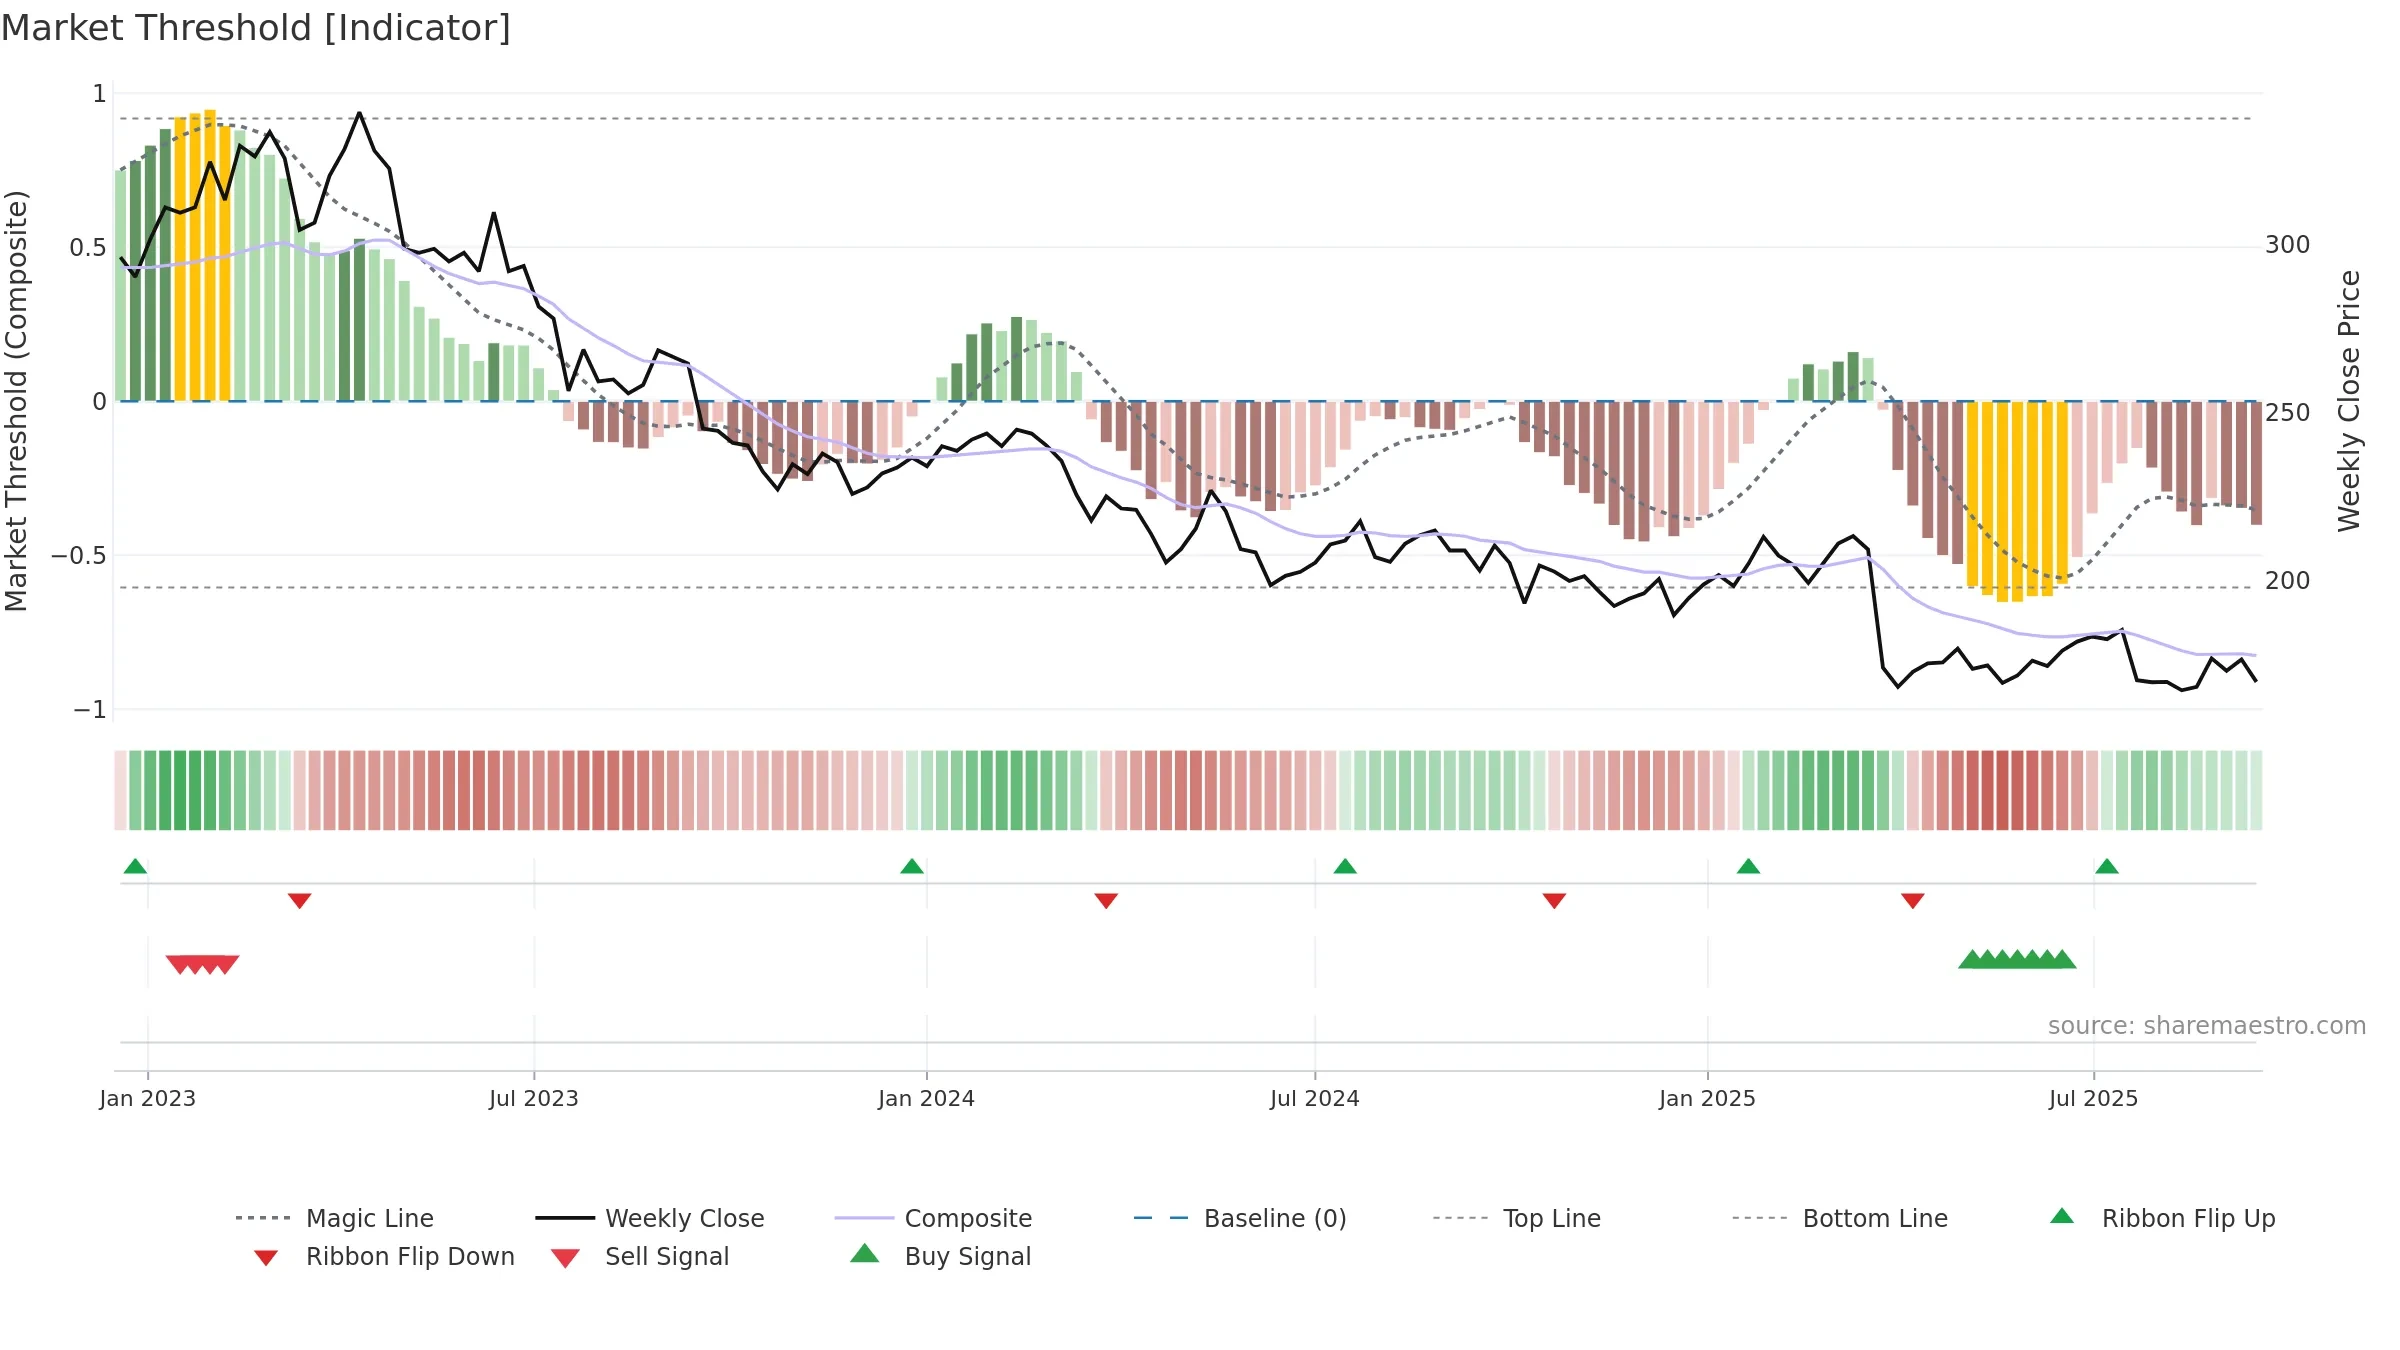Click the source: sharemaestro.com text
2400x1350 pixels.
(x=2207, y=1026)
